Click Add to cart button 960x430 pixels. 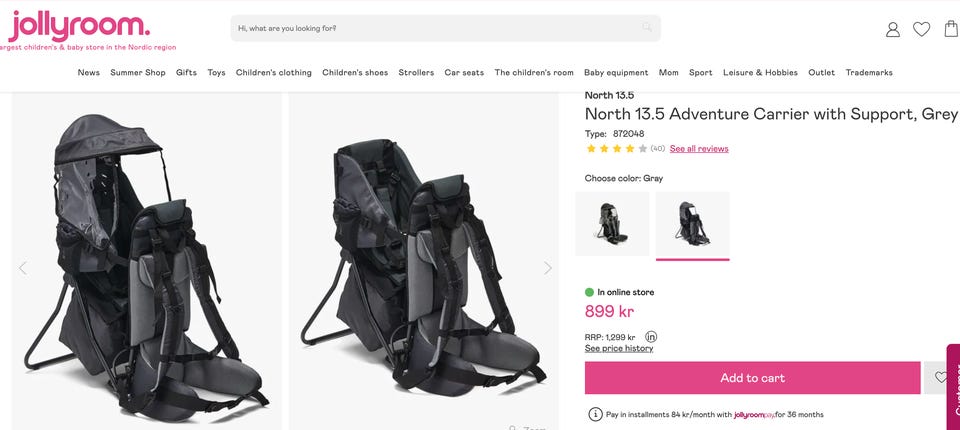click(x=752, y=378)
